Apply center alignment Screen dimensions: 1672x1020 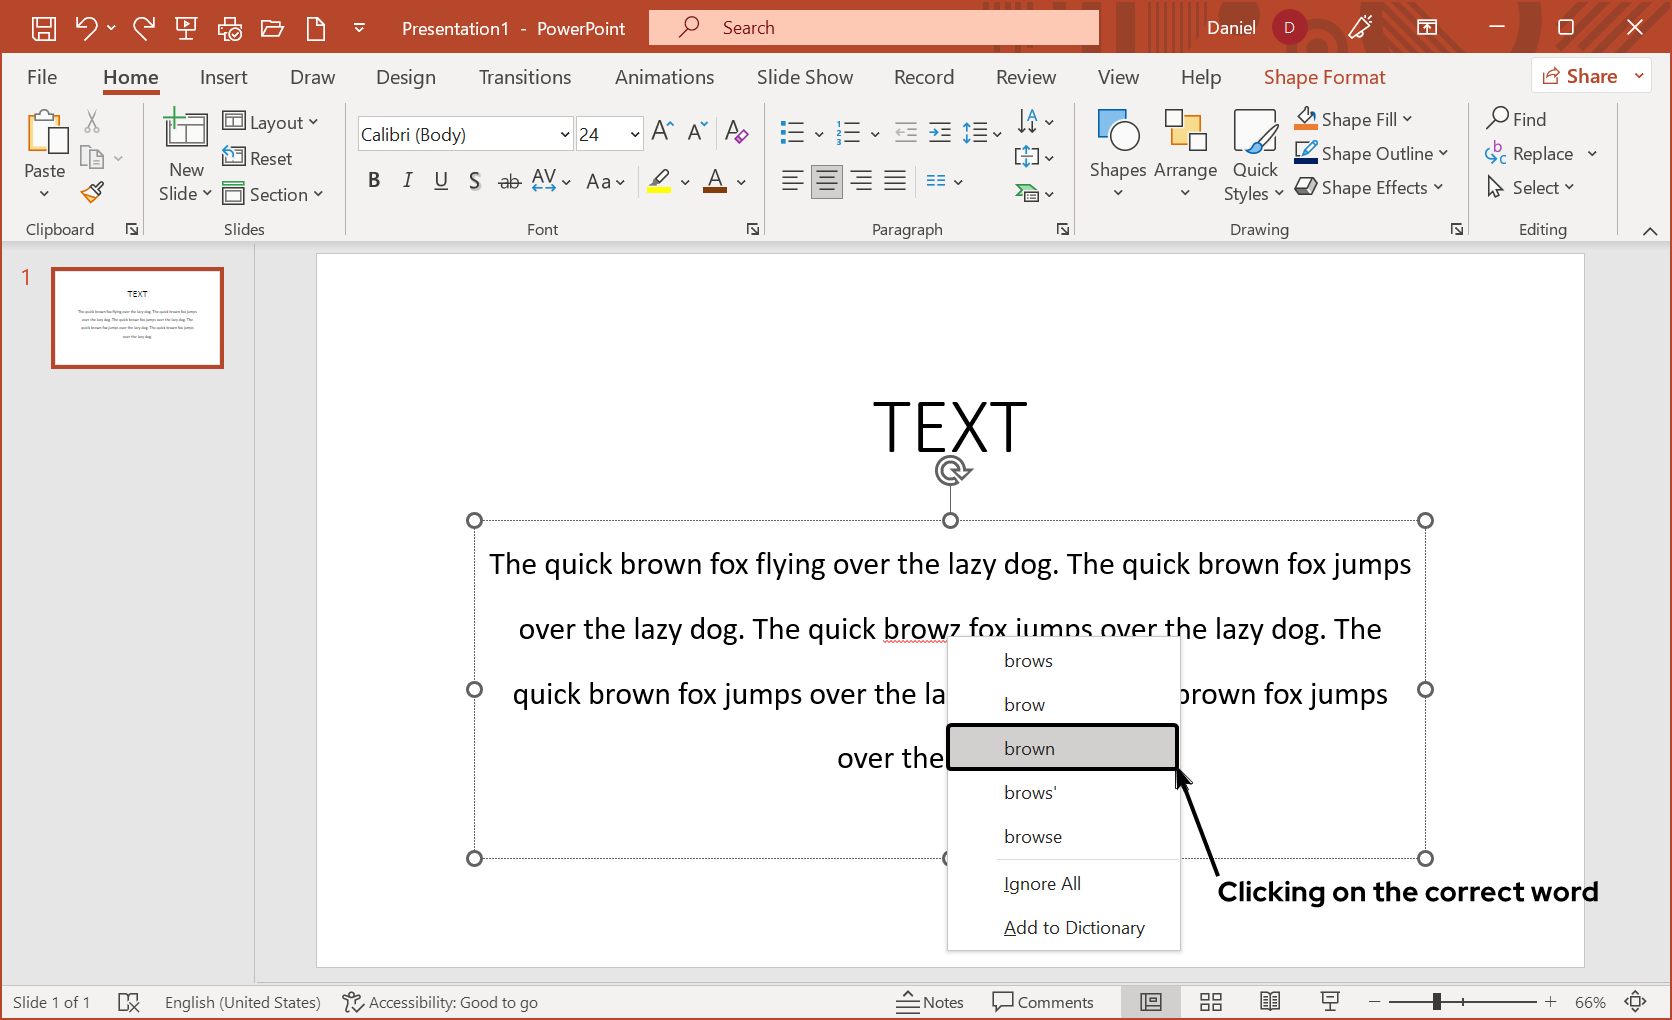[x=826, y=181]
